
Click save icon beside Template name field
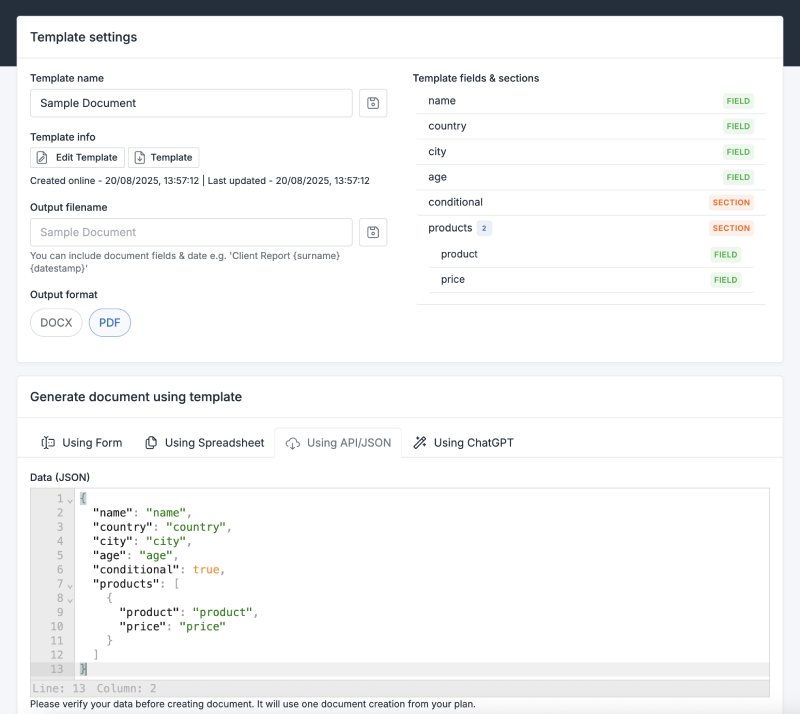pyautogui.click(x=373, y=103)
